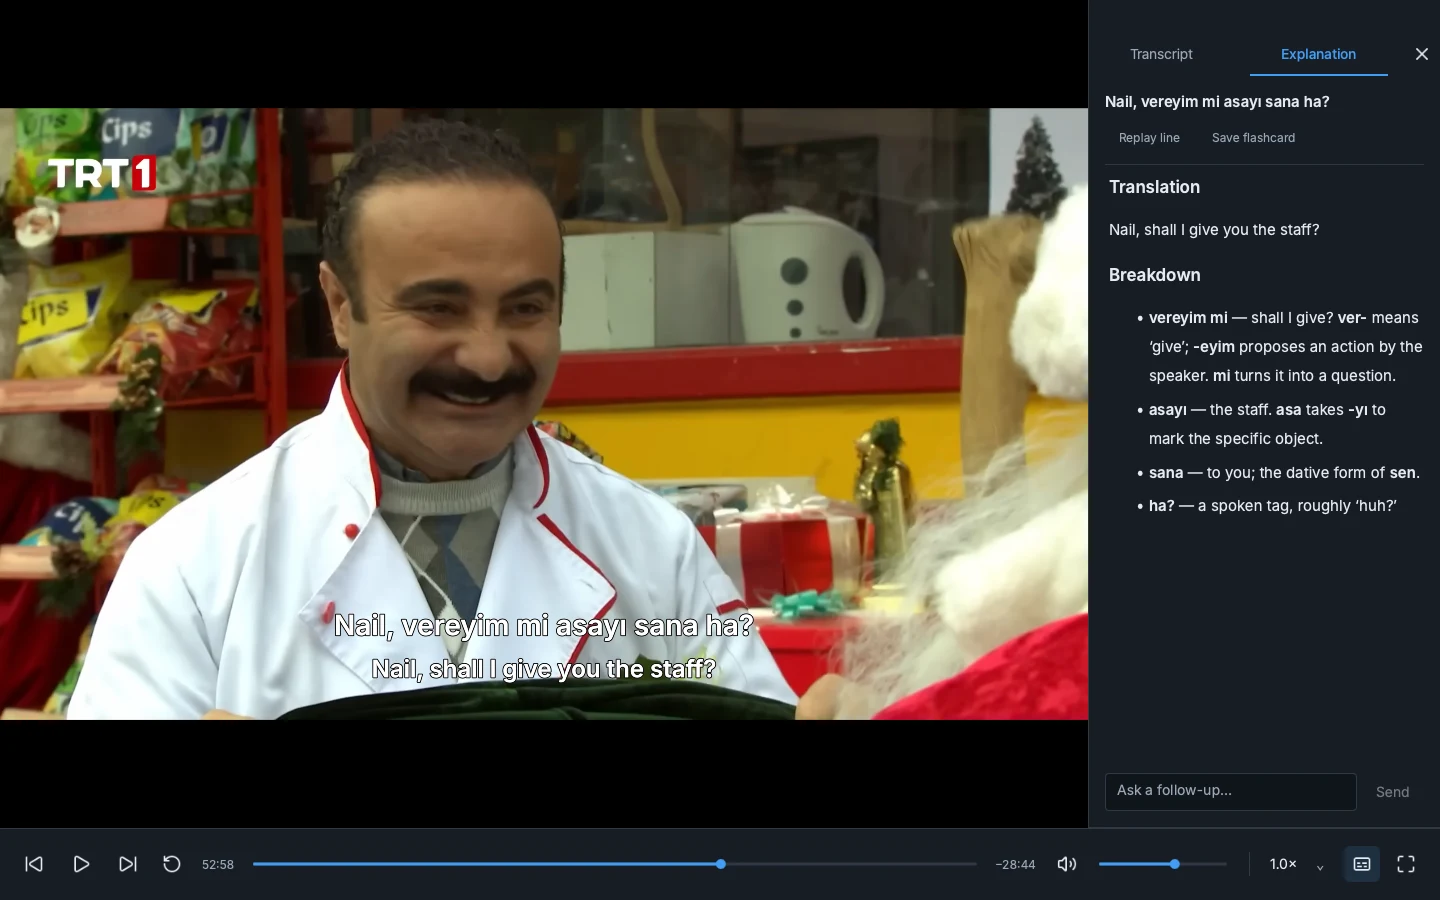Click the Send button
The width and height of the screenshot is (1440, 900).
1392,792
